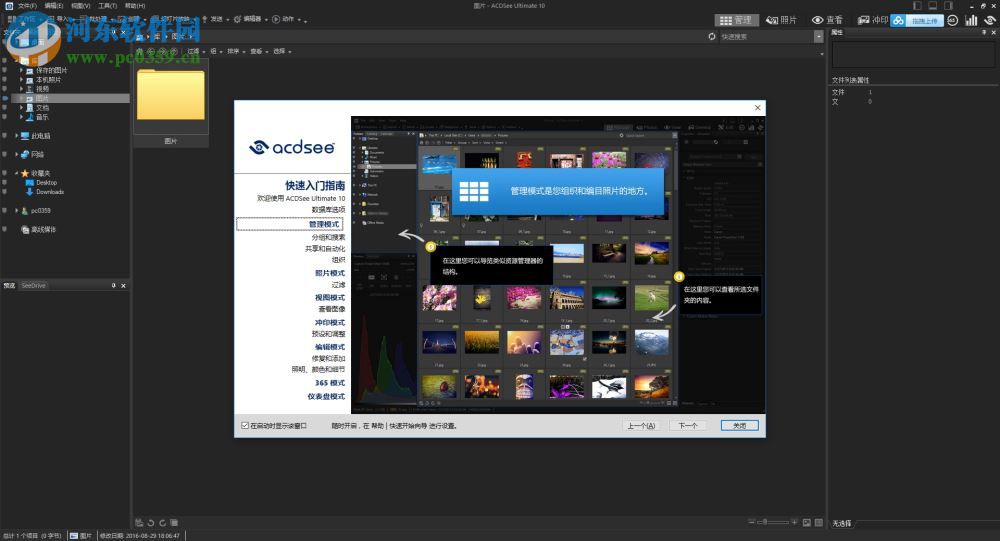Open the 组 Group dropdown
The width and height of the screenshot is (1000, 541).
click(x=216, y=51)
